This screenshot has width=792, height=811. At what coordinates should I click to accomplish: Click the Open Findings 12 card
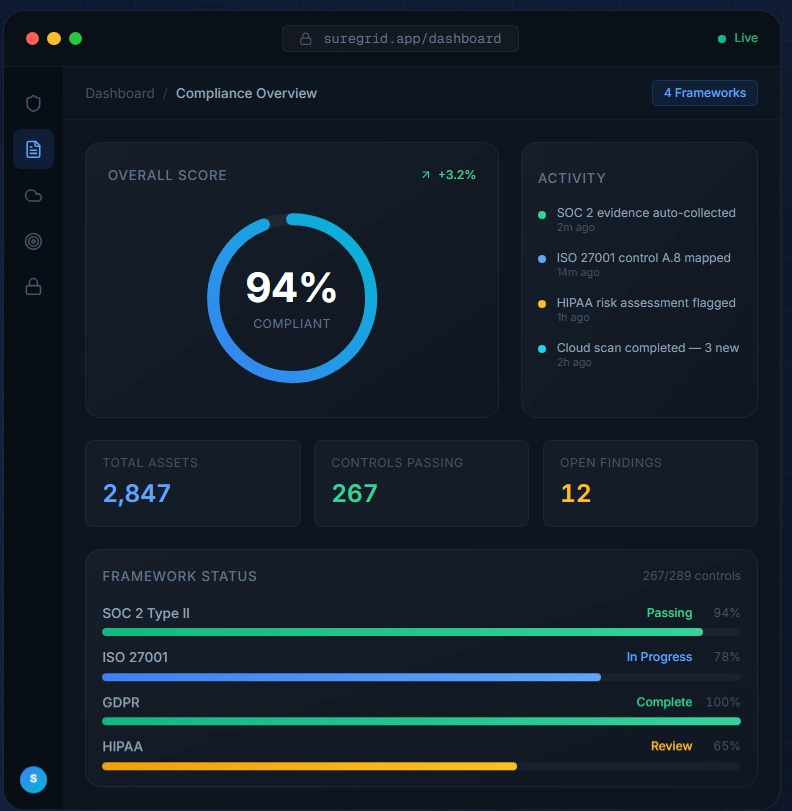pos(650,484)
